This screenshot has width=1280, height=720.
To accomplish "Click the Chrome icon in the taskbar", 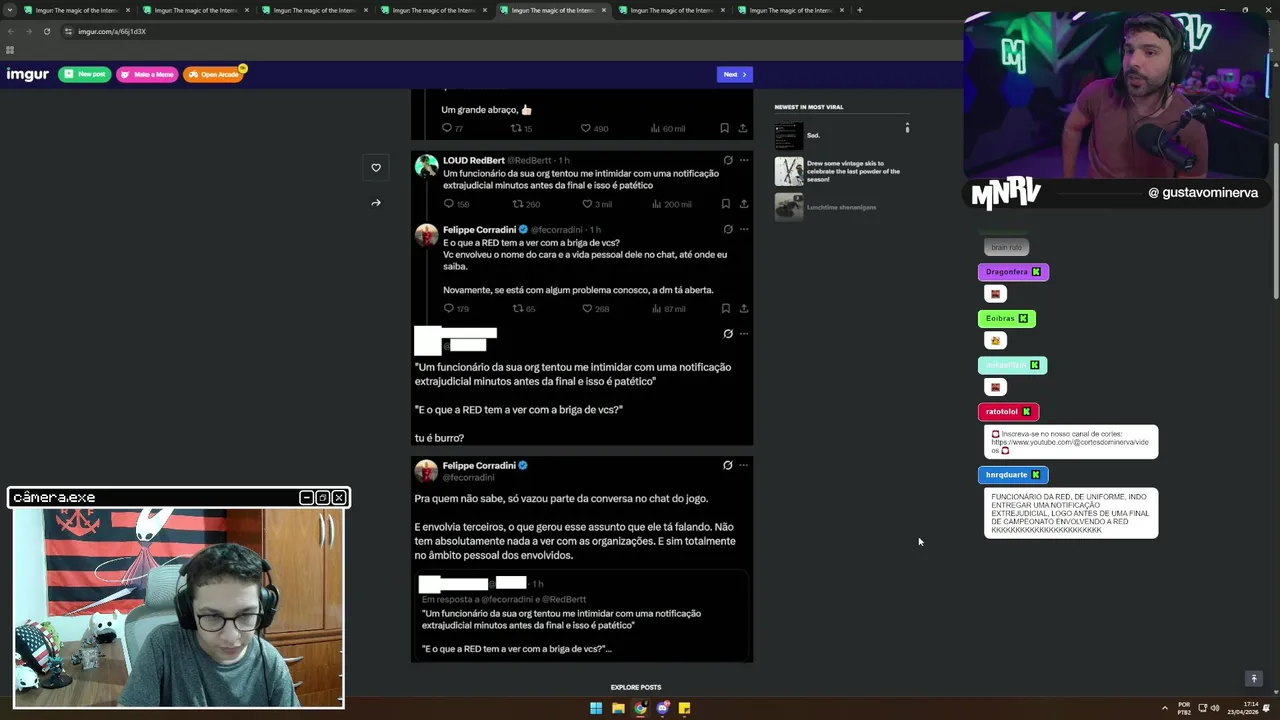I will (x=640, y=708).
